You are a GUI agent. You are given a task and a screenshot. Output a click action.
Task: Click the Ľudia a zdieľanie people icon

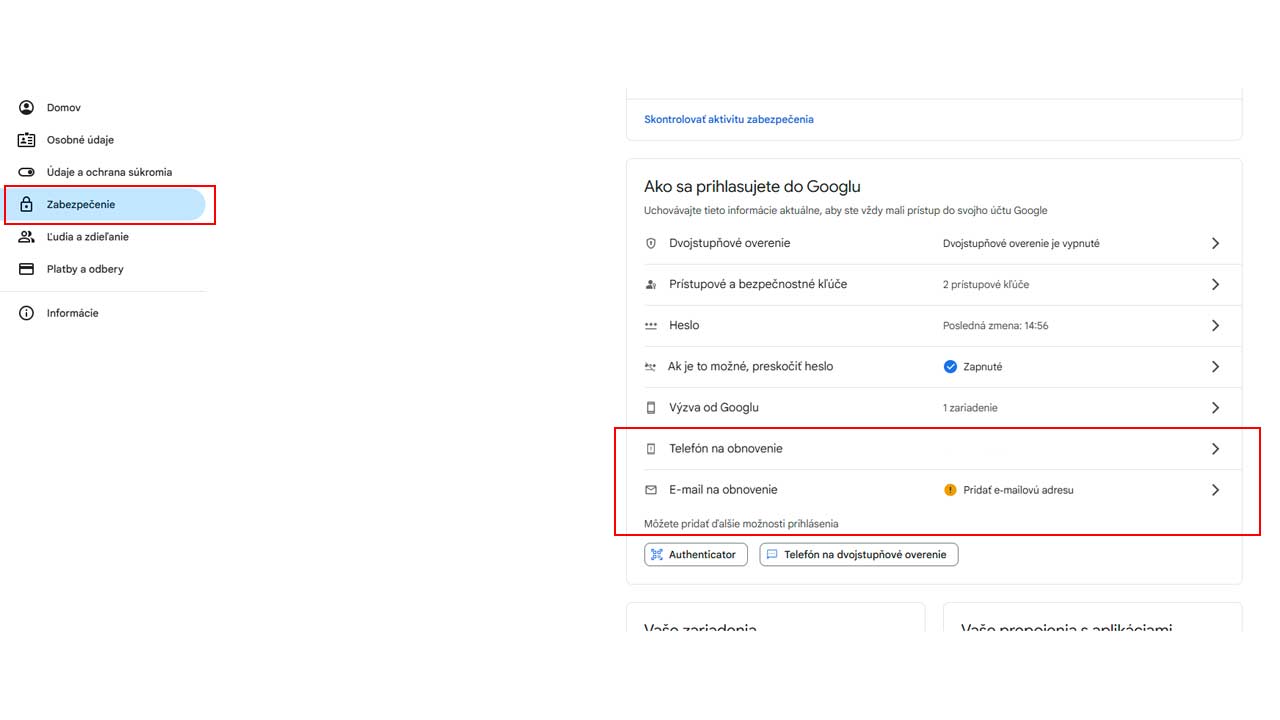27,237
